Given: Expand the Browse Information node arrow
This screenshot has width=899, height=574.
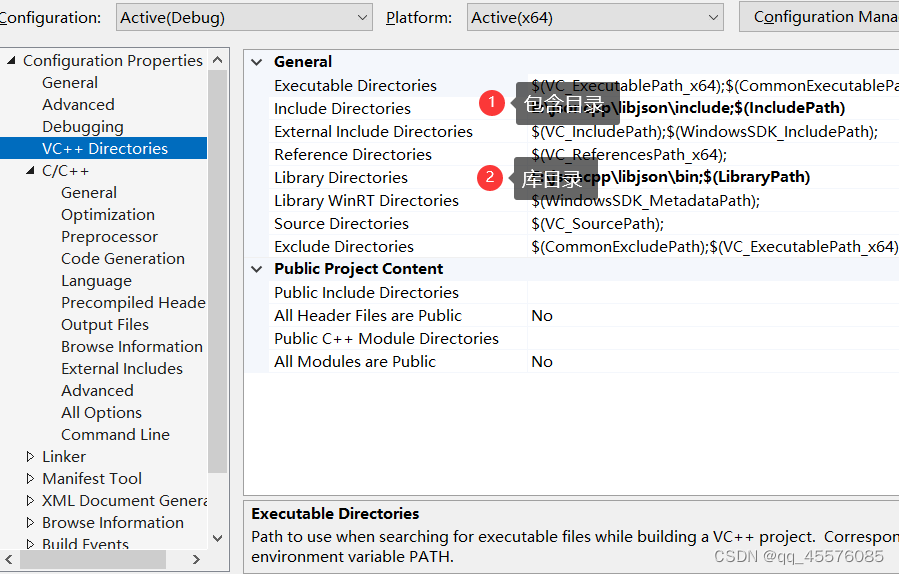Looking at the screenshot, I should tap(30, 523).
